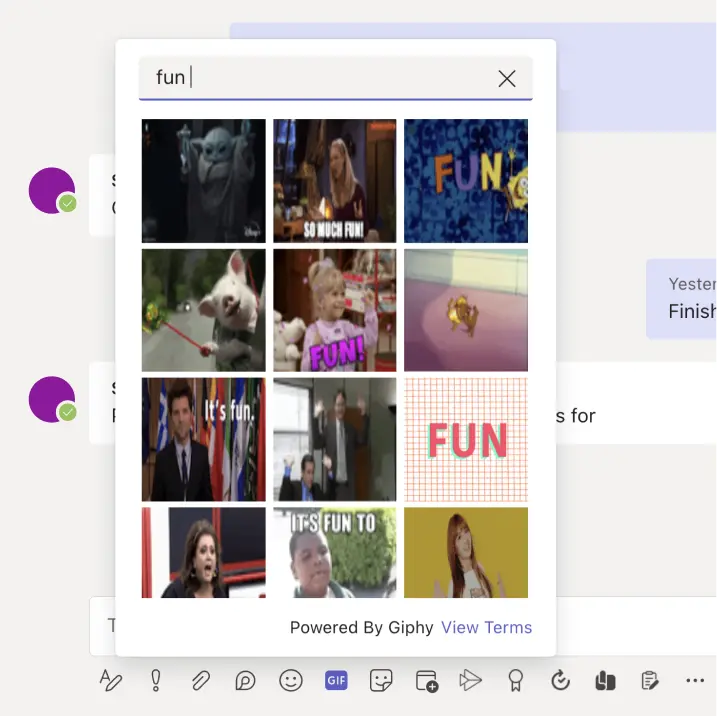
Task: Open more messaging extensions ellipsis
Action: tap(695, 681)
